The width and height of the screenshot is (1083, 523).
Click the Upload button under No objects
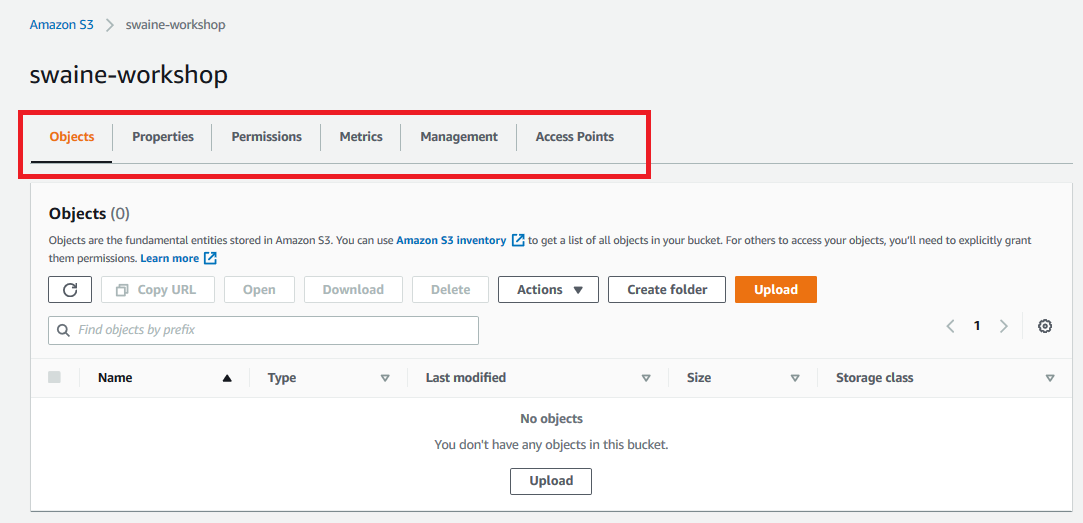click(x=551, y=481)
